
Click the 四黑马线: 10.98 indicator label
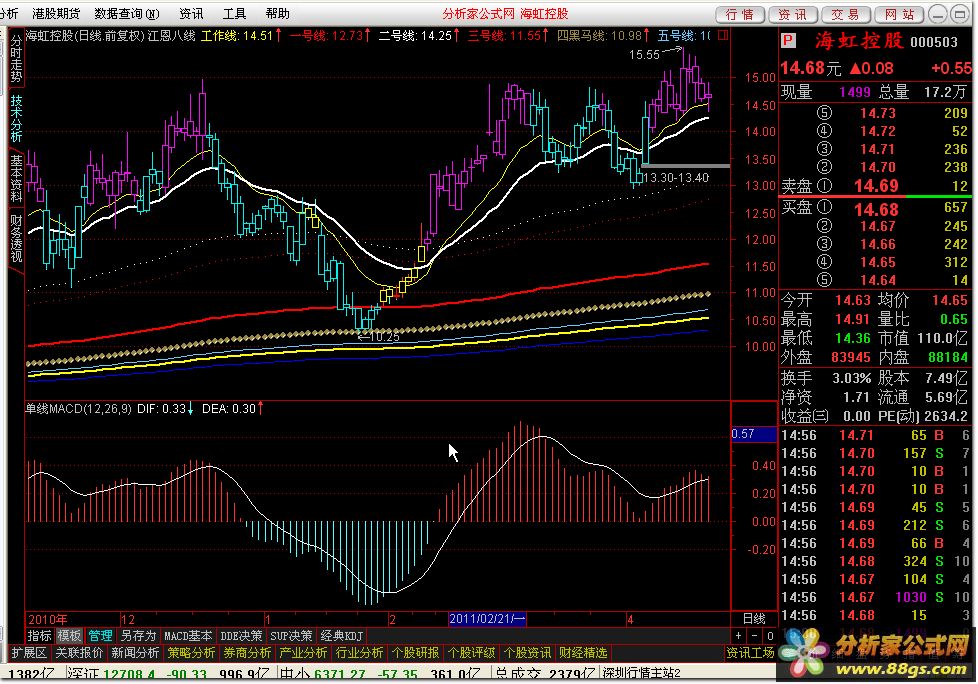pyautogui.click(x=603, y=36)
